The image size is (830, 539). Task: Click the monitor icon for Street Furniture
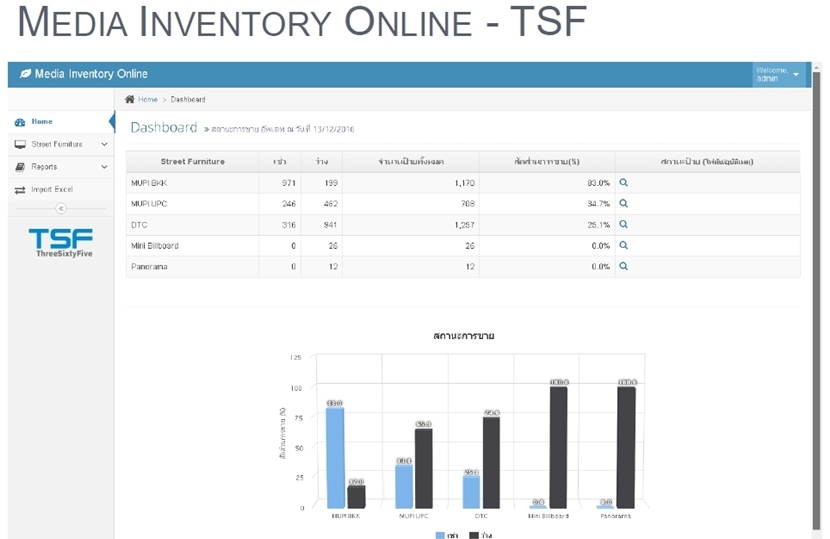[20, 144]
